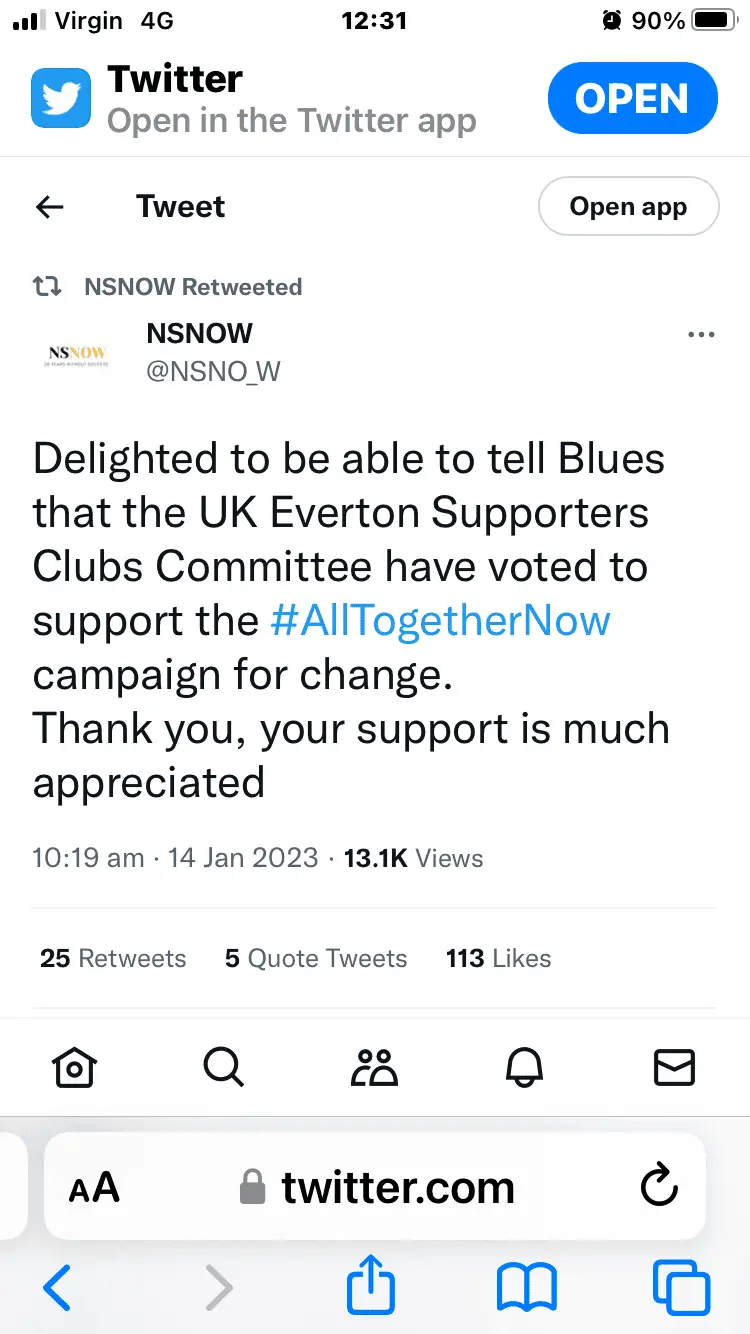
Task: Tap the blue OPEN button
Action: [x=632, y=99]
